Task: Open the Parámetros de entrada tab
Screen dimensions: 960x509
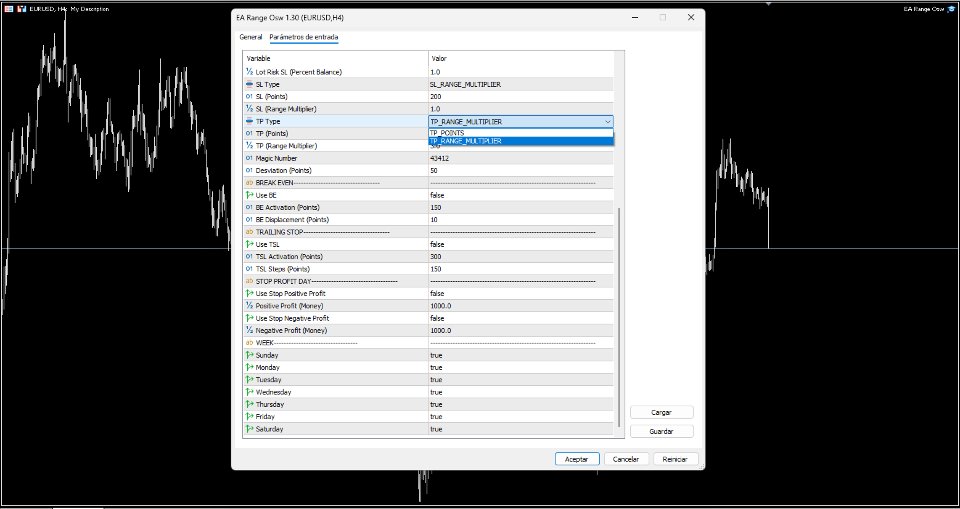Action: pyautogui.click(x=304, y=37)
